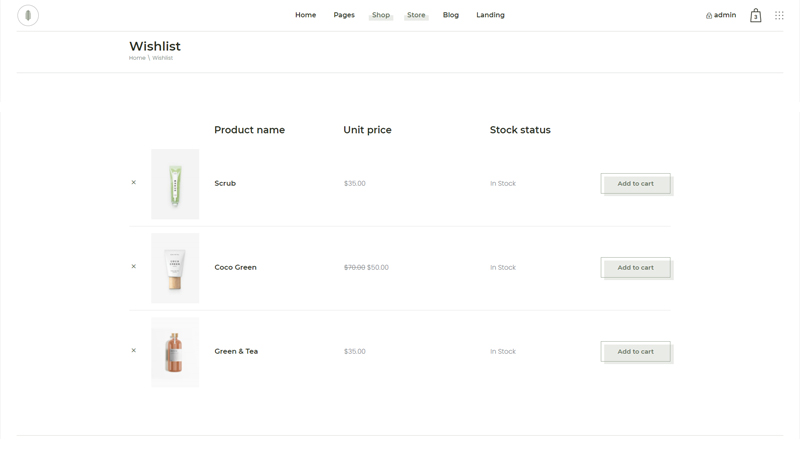Click the admin account link

(x=721, y=15)
